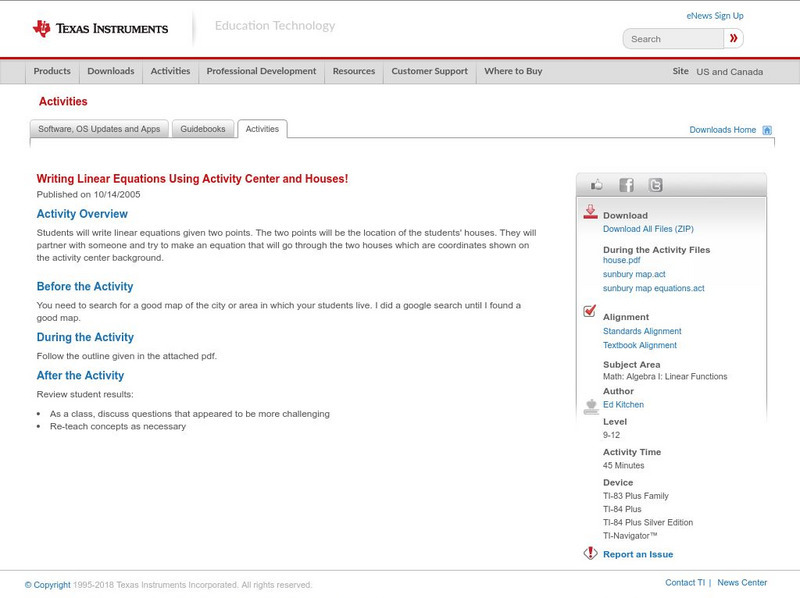The width and height of the screenshot is (800, 598).
Task: Open the Products menu
Action: [52, 71]
